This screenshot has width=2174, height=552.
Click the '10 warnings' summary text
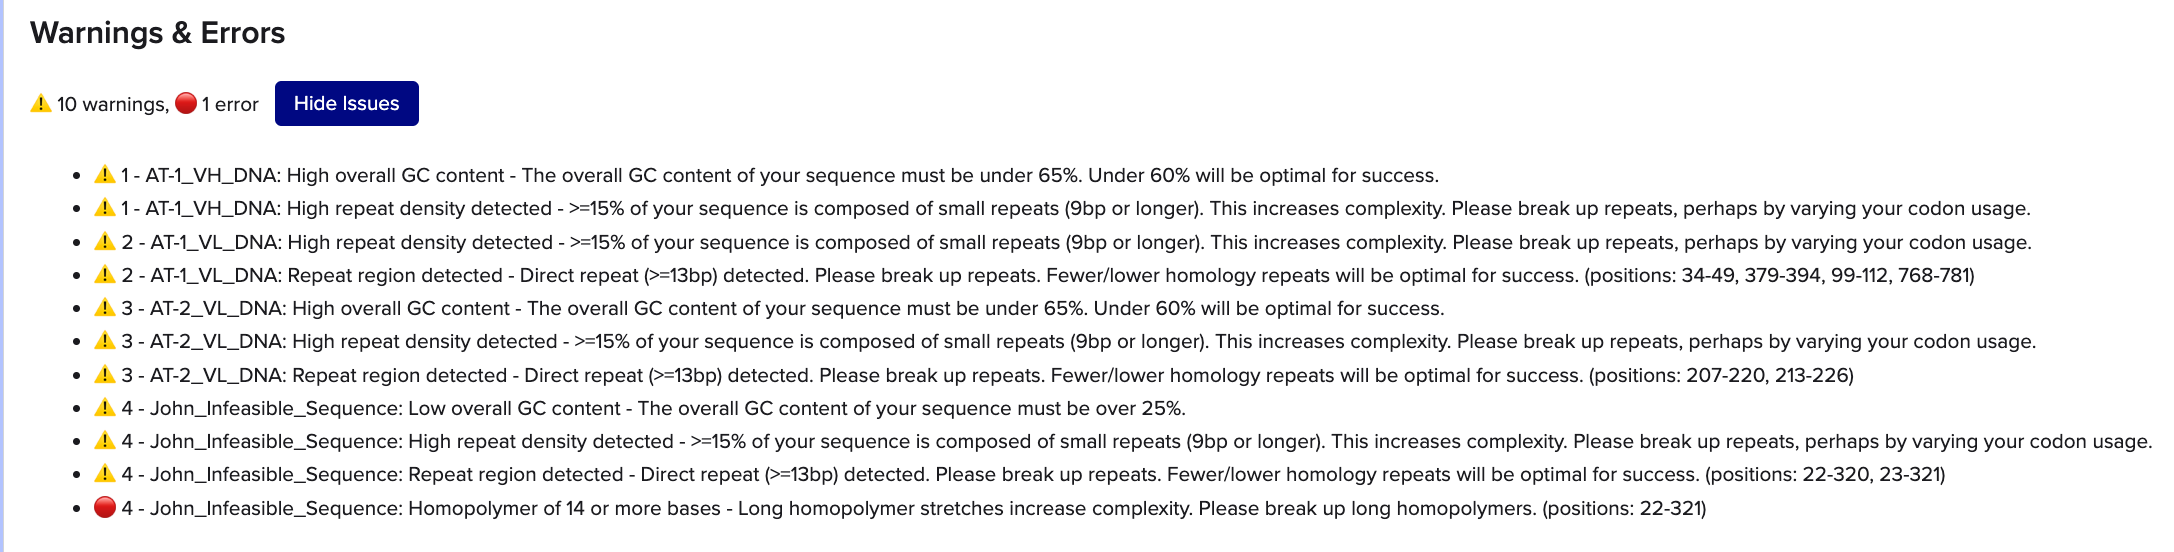[x=113, y=104]
